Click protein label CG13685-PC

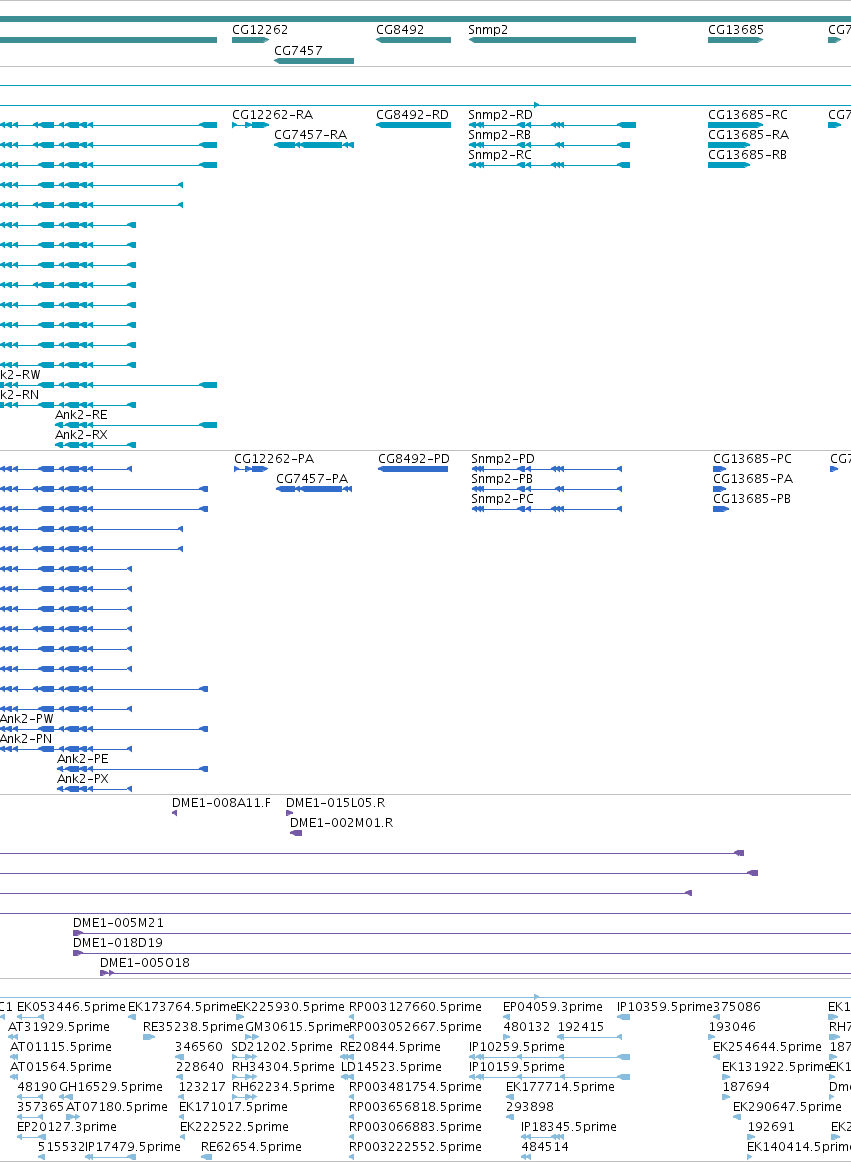coord(752,459)
